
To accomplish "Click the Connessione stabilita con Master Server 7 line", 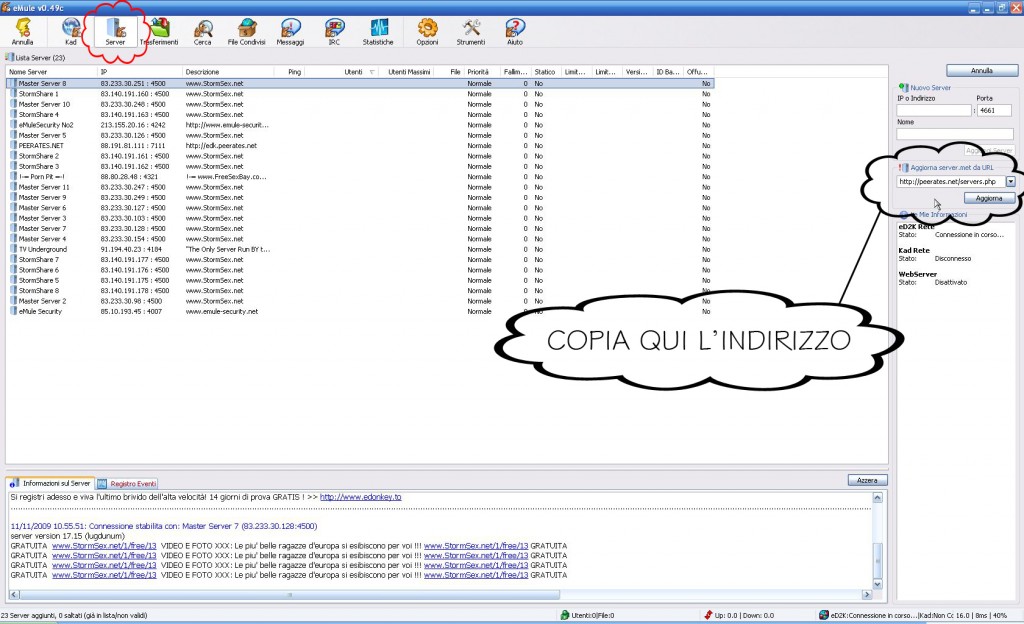I will click(x=164, y=526).
